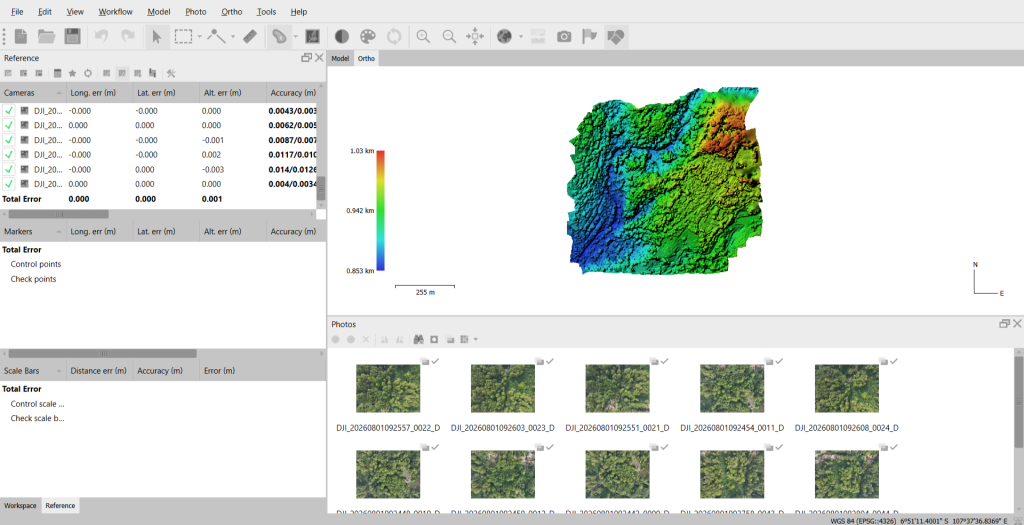The height and width of the screenshot is (525, 1024).
Task: Click the Reference settings wrench icon
Action: tap(170, 73)
